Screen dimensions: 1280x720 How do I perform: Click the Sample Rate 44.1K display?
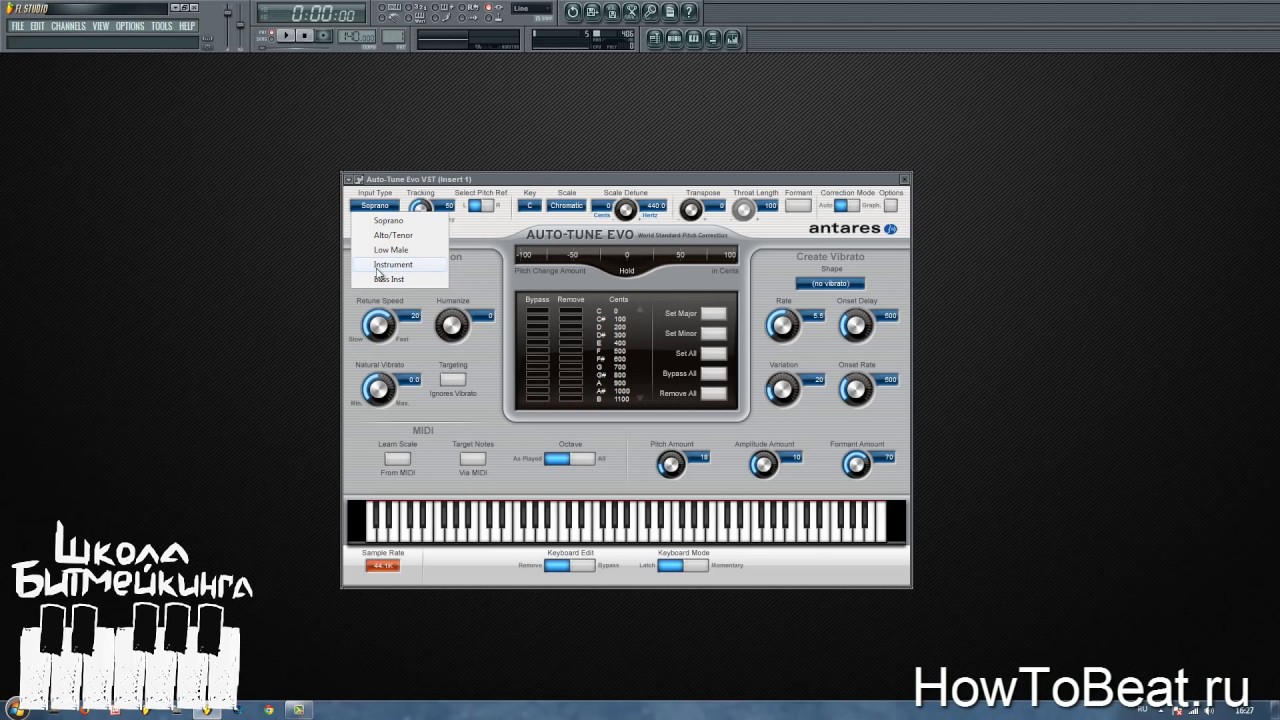click(x=382, y=566)
